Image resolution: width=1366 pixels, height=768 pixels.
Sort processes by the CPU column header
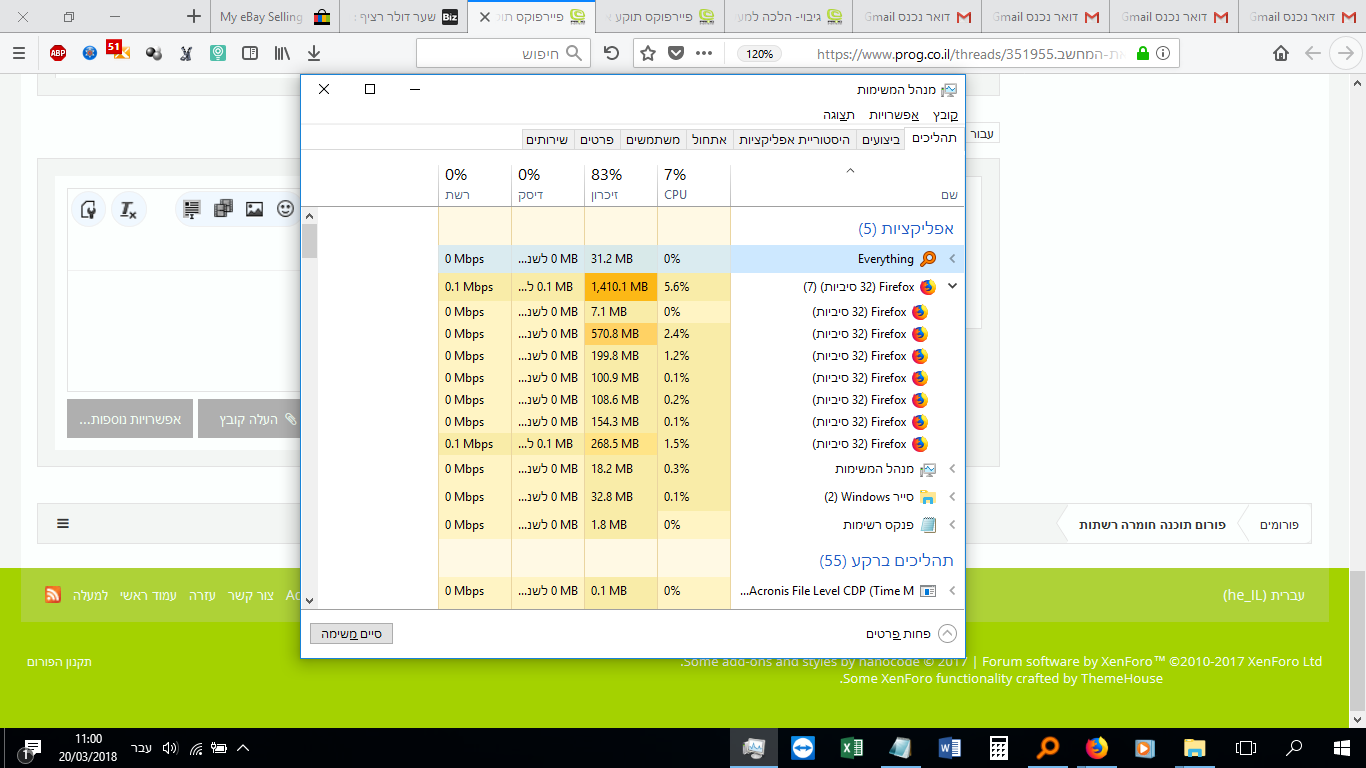tap(694, 185)
